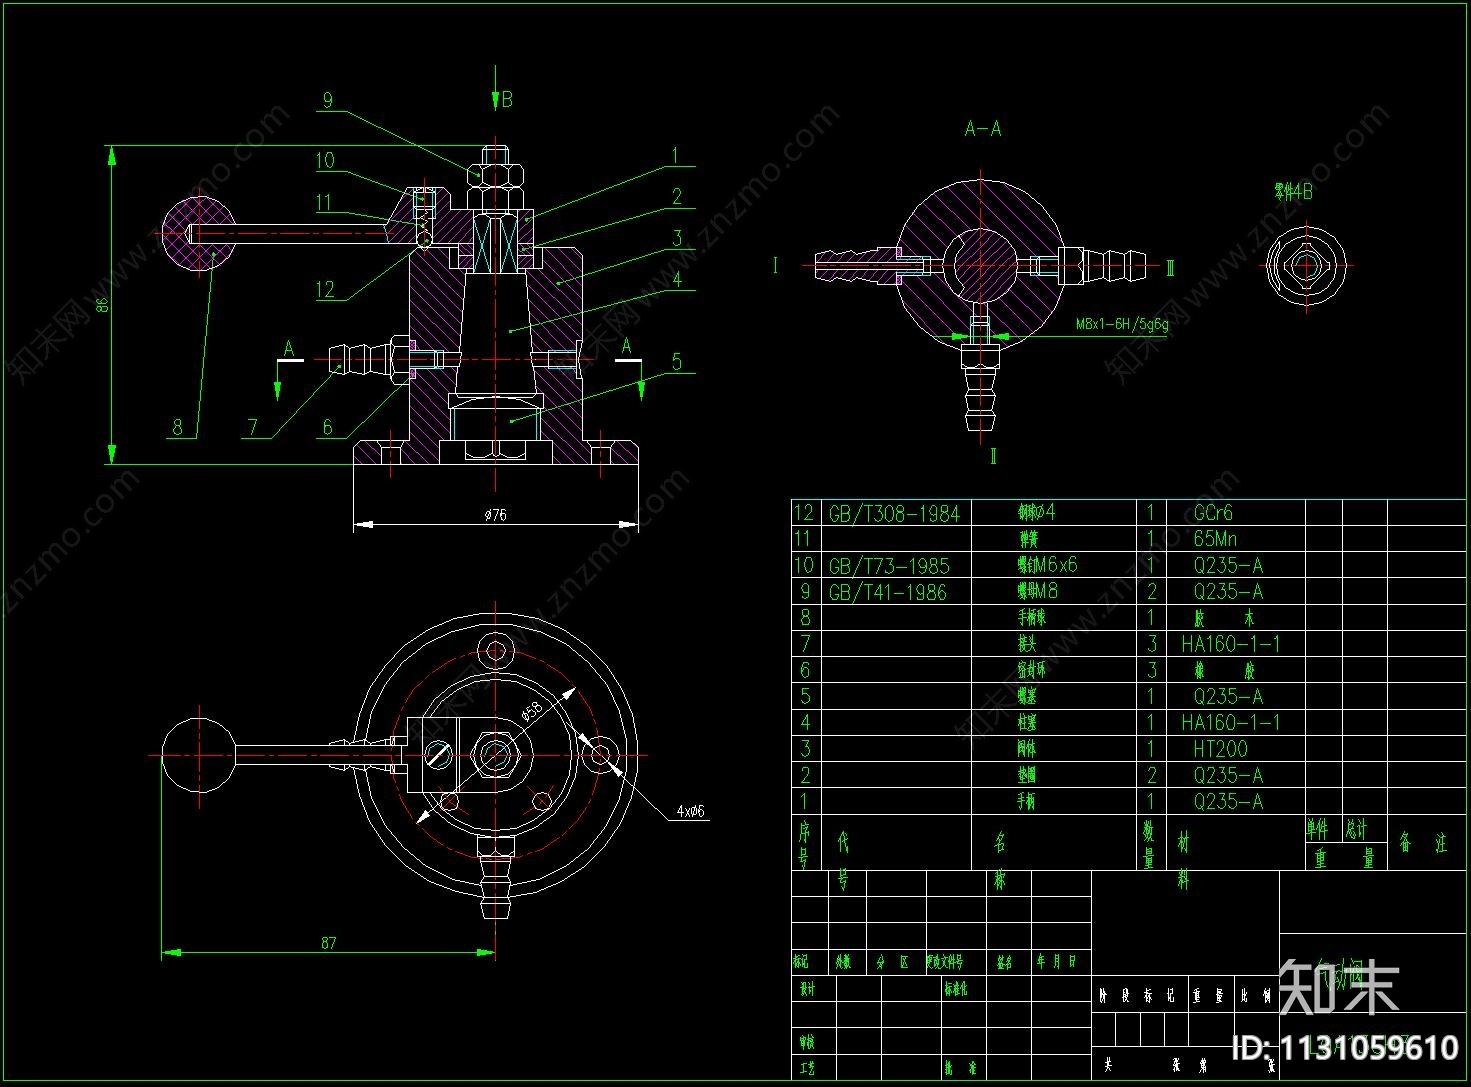The image size is (1471, 1087).
Task: Click the 备注 column header
Action: pyautogui.click(x=1424, y=844)
